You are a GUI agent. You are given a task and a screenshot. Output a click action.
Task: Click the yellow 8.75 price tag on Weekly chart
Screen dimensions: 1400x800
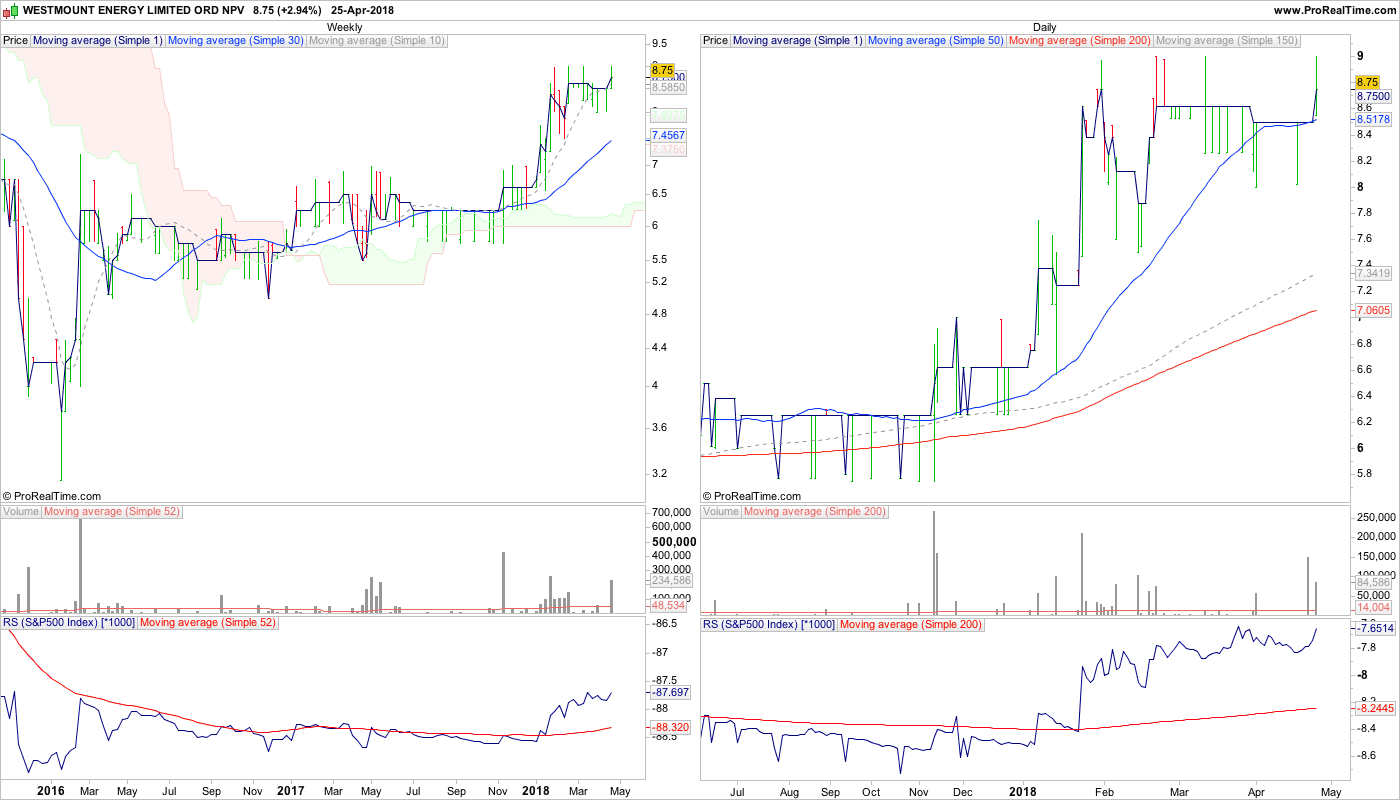point(662,70)
